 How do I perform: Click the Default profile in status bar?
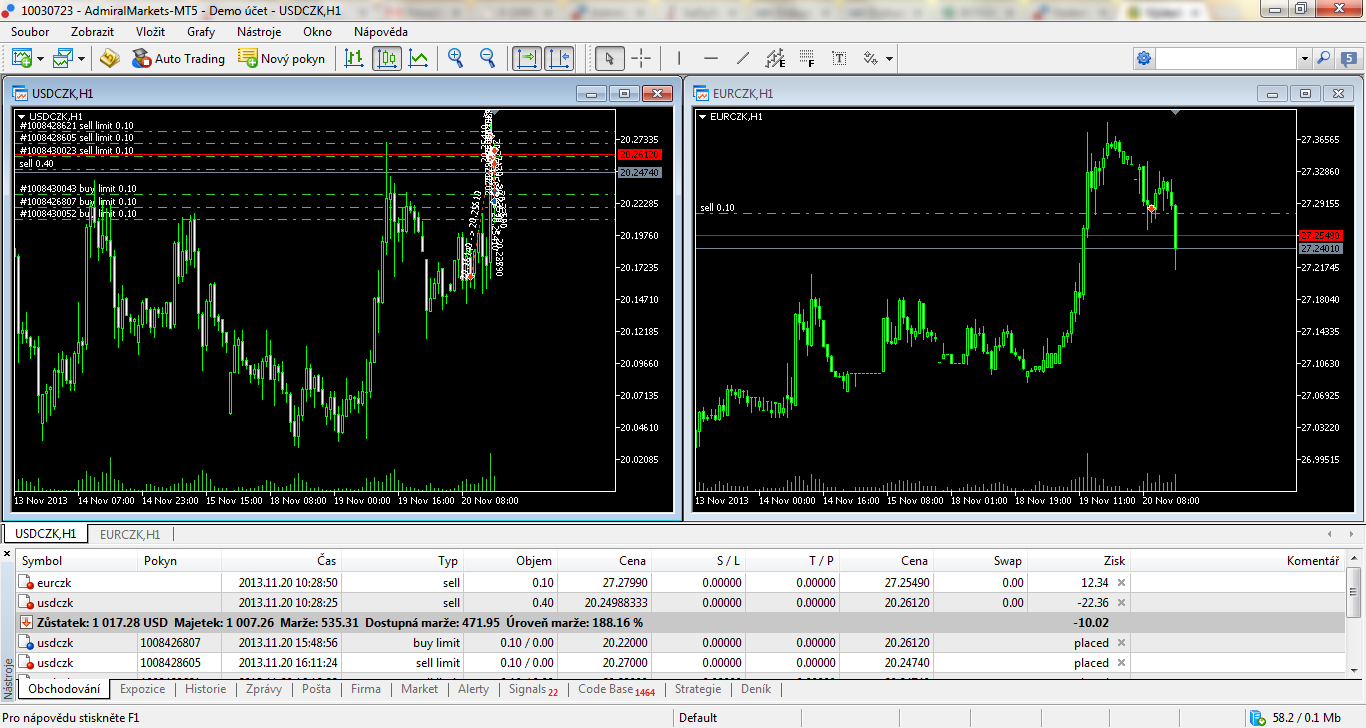697,717
